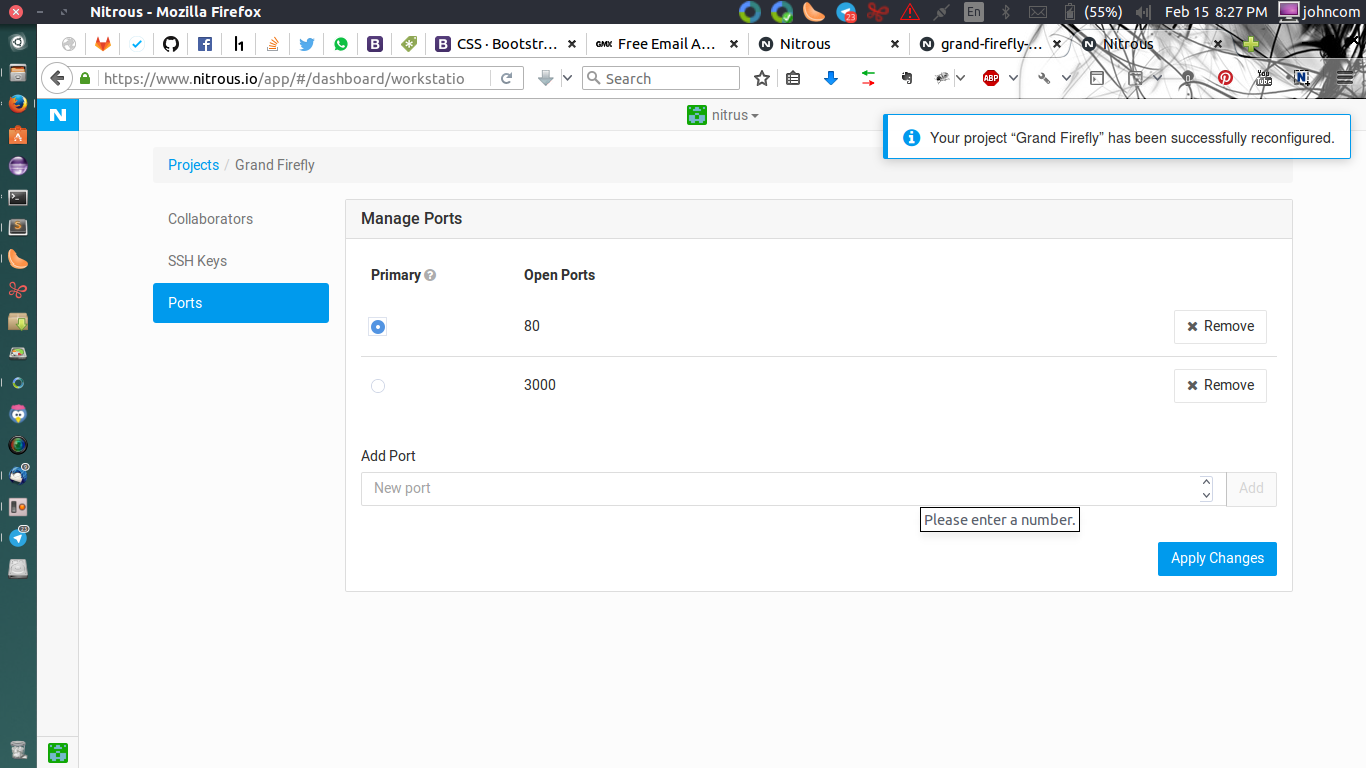Image resolution: width=1366 pixels, height=768 pixels.
Task: Open the Trash in the launcher
Action: point(18,750)
